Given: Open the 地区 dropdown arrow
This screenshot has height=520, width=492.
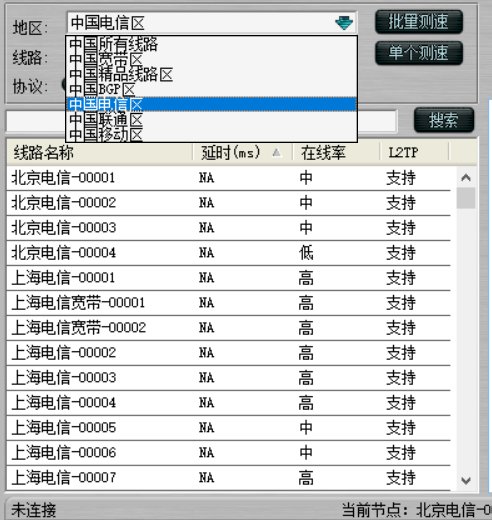Looking at the screenshot, I should [344, 23].
